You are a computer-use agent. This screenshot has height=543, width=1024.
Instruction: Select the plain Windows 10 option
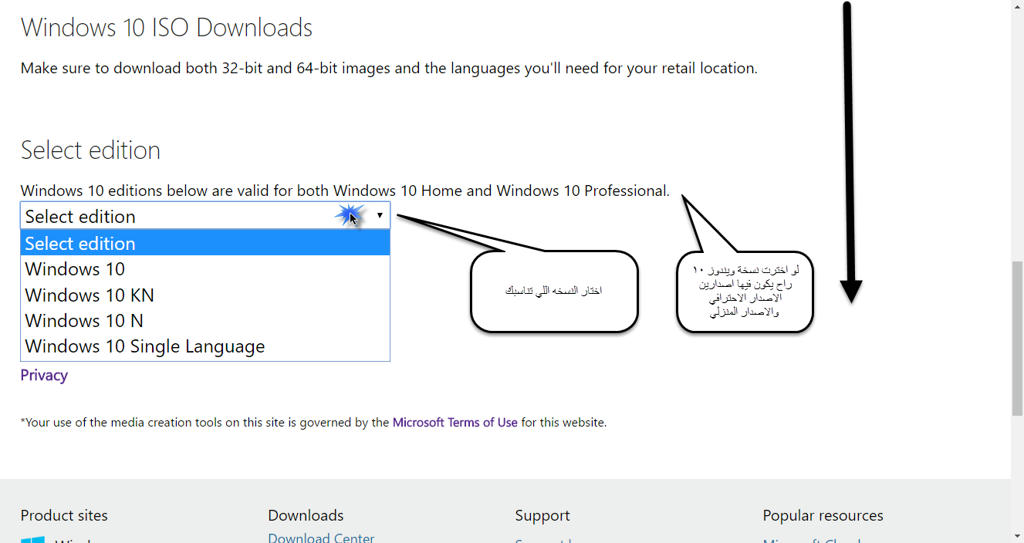pyautogui.click(x=205, y=269)
